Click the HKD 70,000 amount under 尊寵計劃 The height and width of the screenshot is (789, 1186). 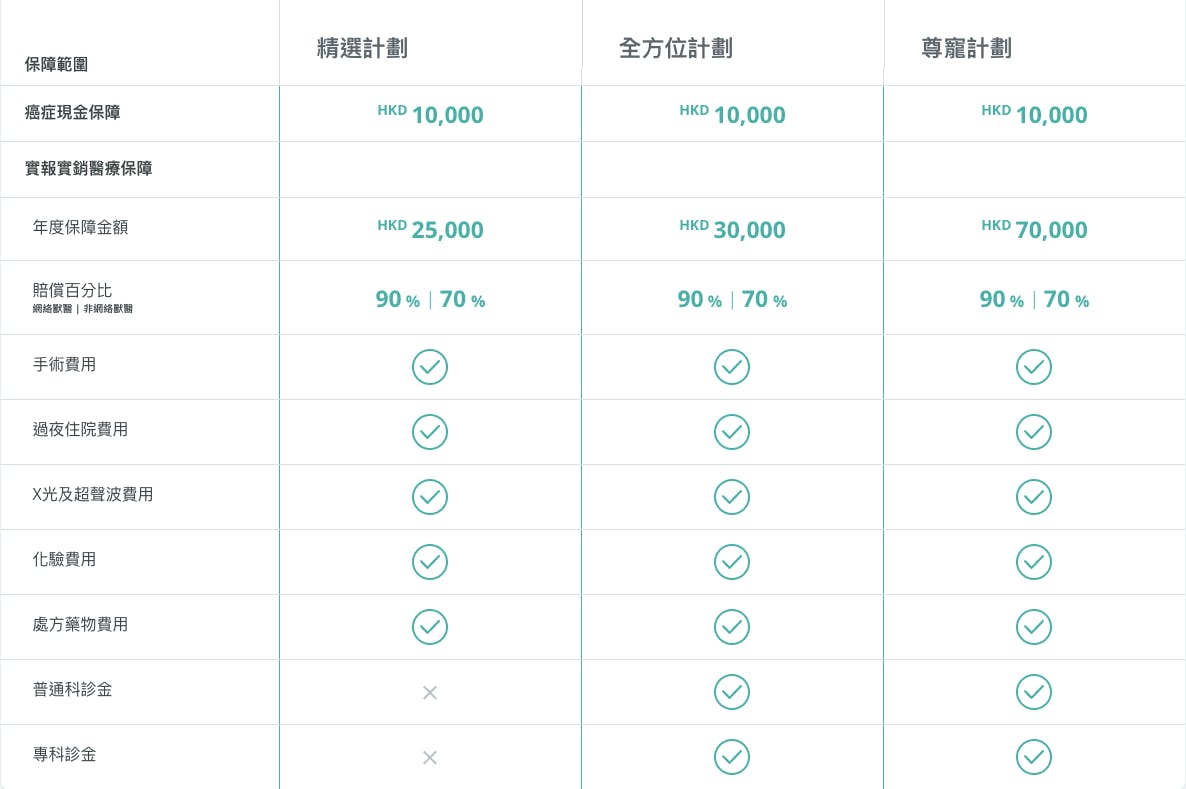(1034, 228)
